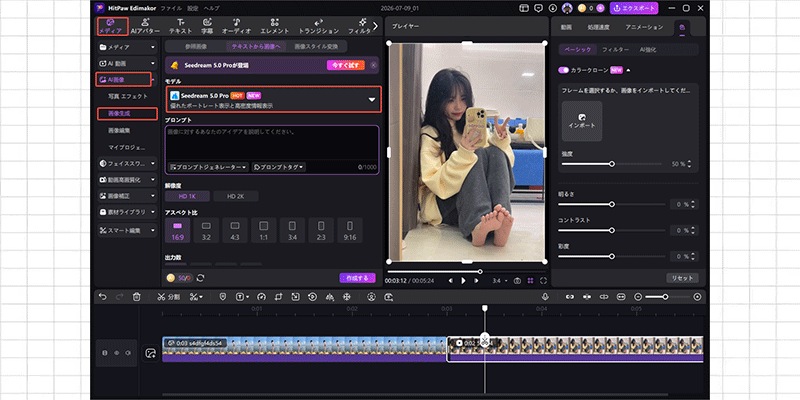Open the オーディオ audio tool
Image resolution: width=800 pixels, height=400 pixels.
click(x=236, y=26)
